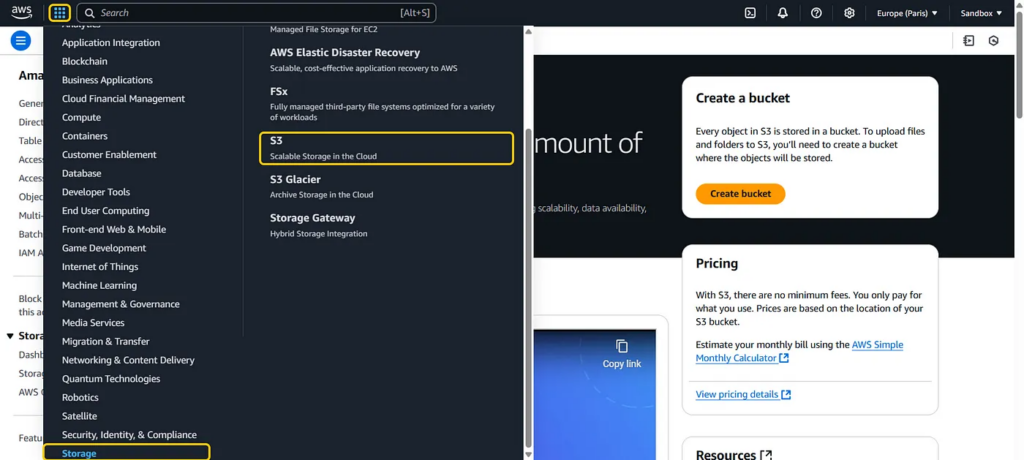Select Internet of Things category
1024x460 pixels.
tap(100, 267)
